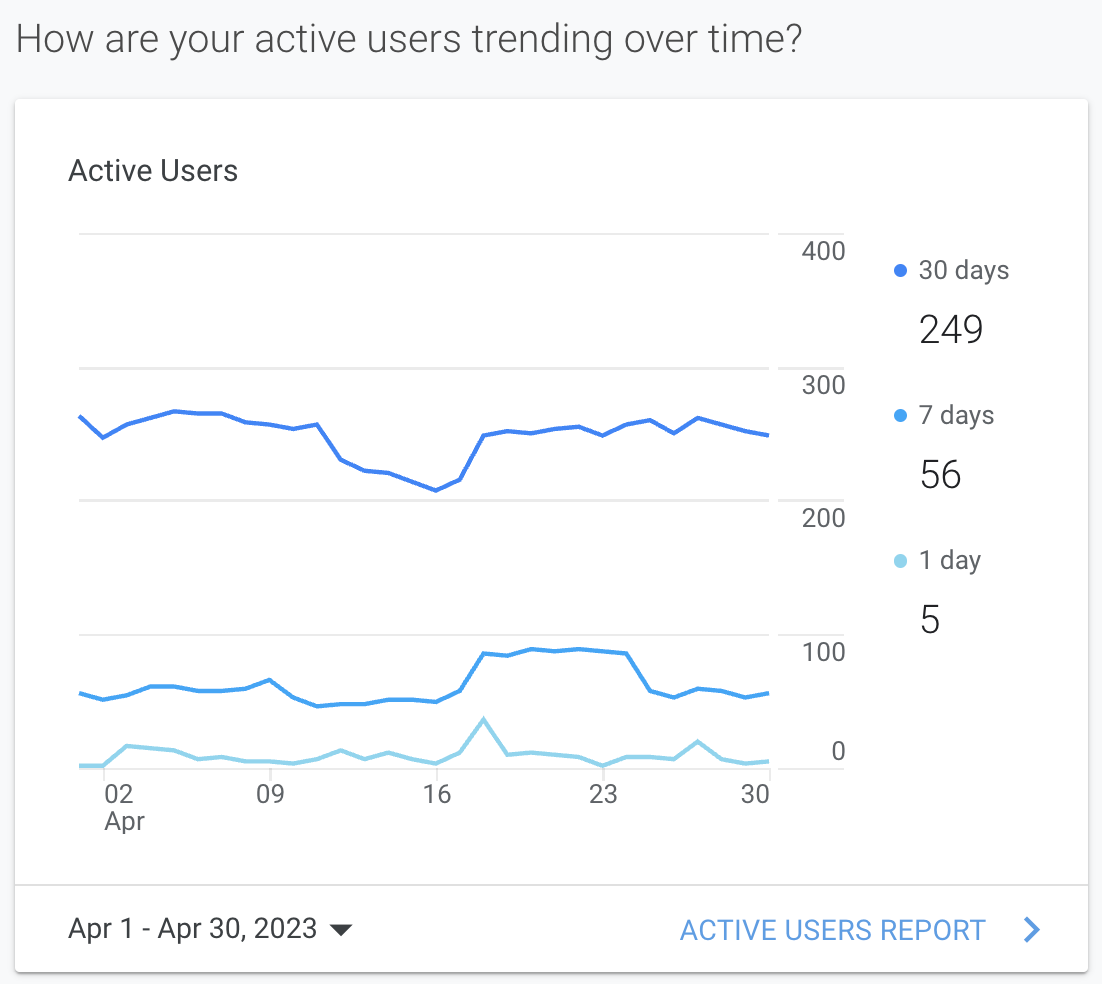Click the 30 days legend label

[x=963, y=270]
